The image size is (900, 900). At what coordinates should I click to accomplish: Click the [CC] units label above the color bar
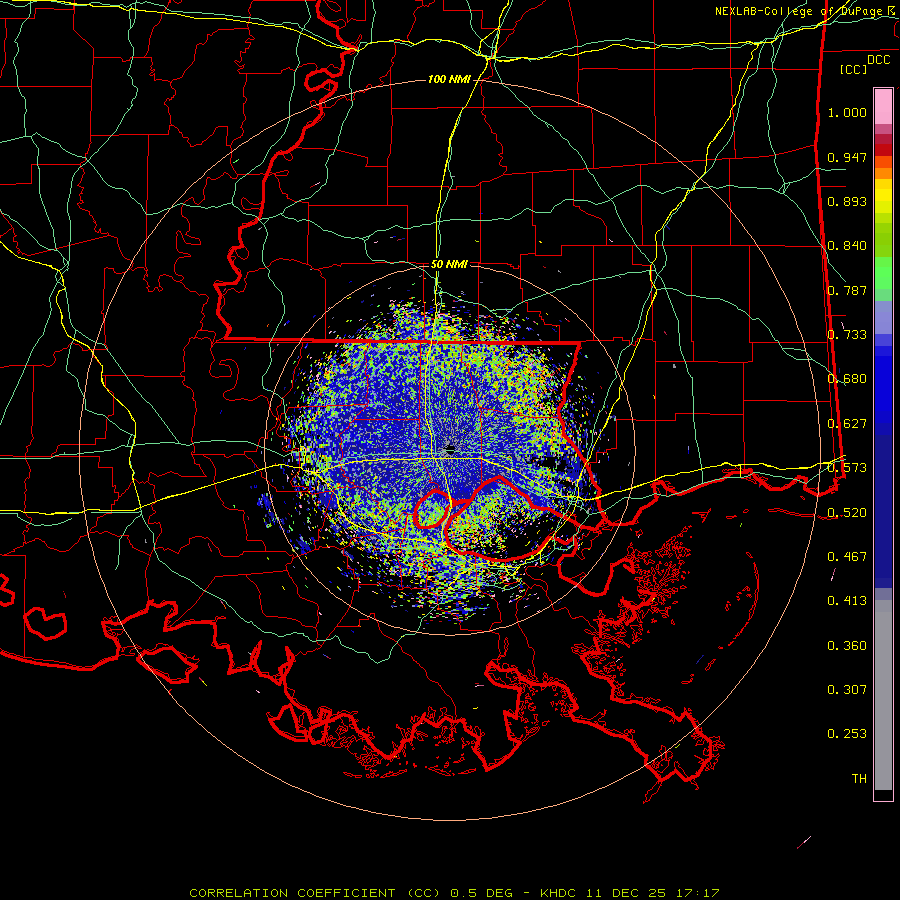click(853, 69)
